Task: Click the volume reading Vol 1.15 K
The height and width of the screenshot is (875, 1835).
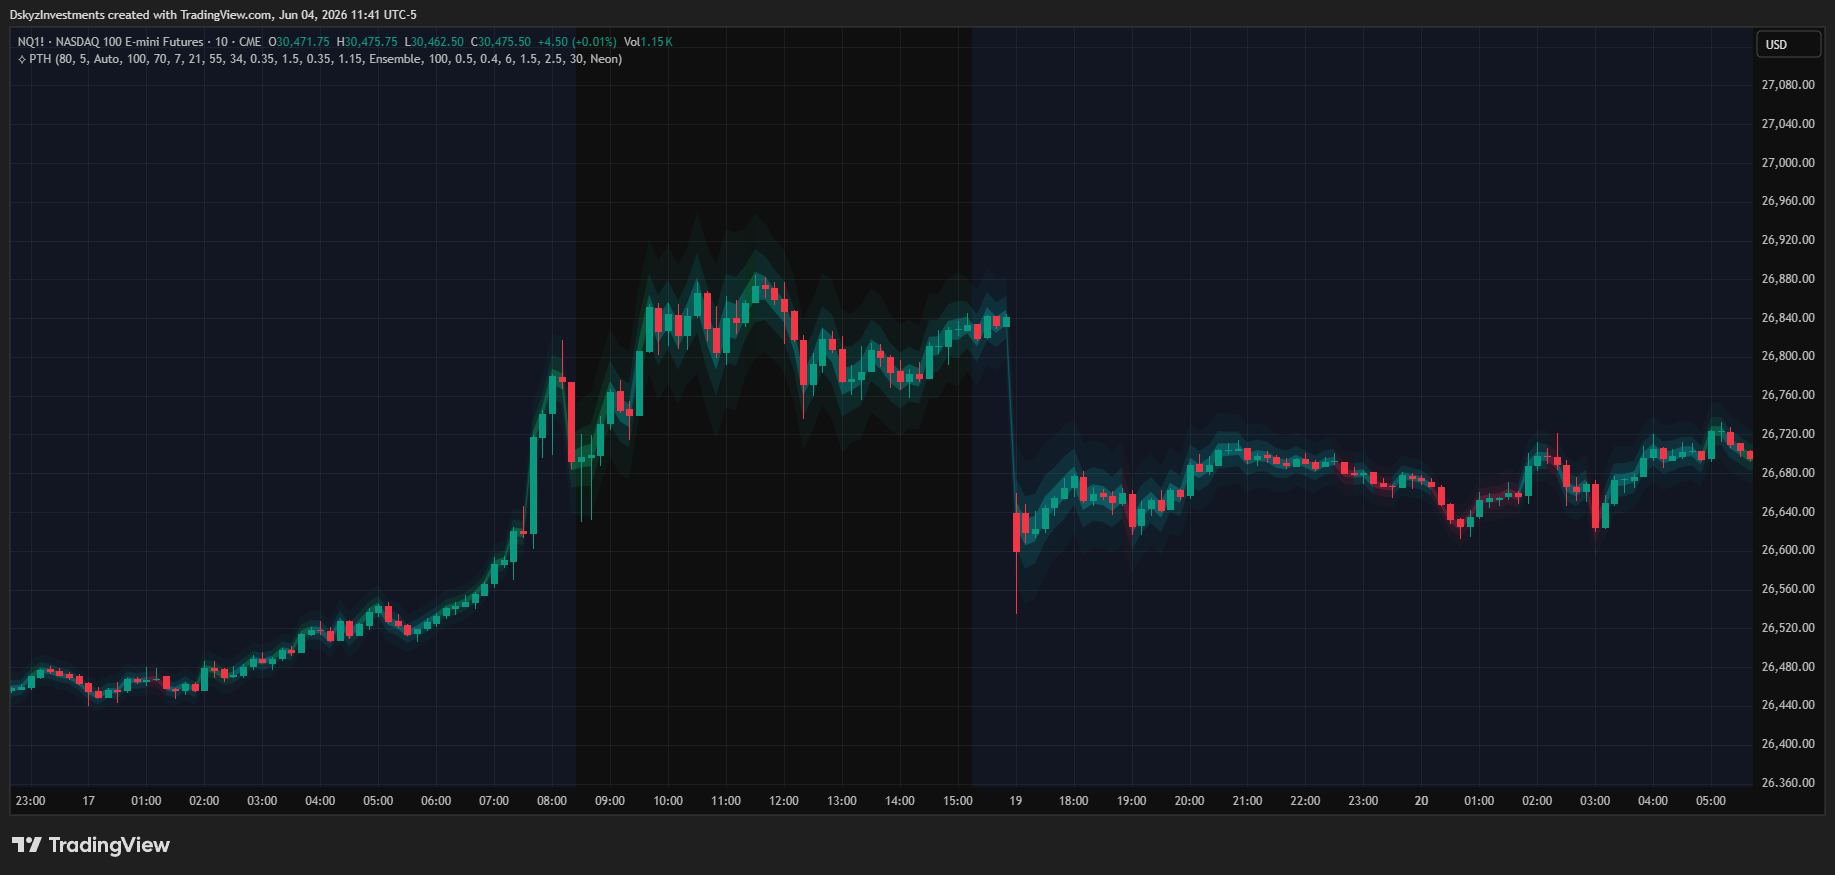Action: pyautogui.click(x=648, y=42)
